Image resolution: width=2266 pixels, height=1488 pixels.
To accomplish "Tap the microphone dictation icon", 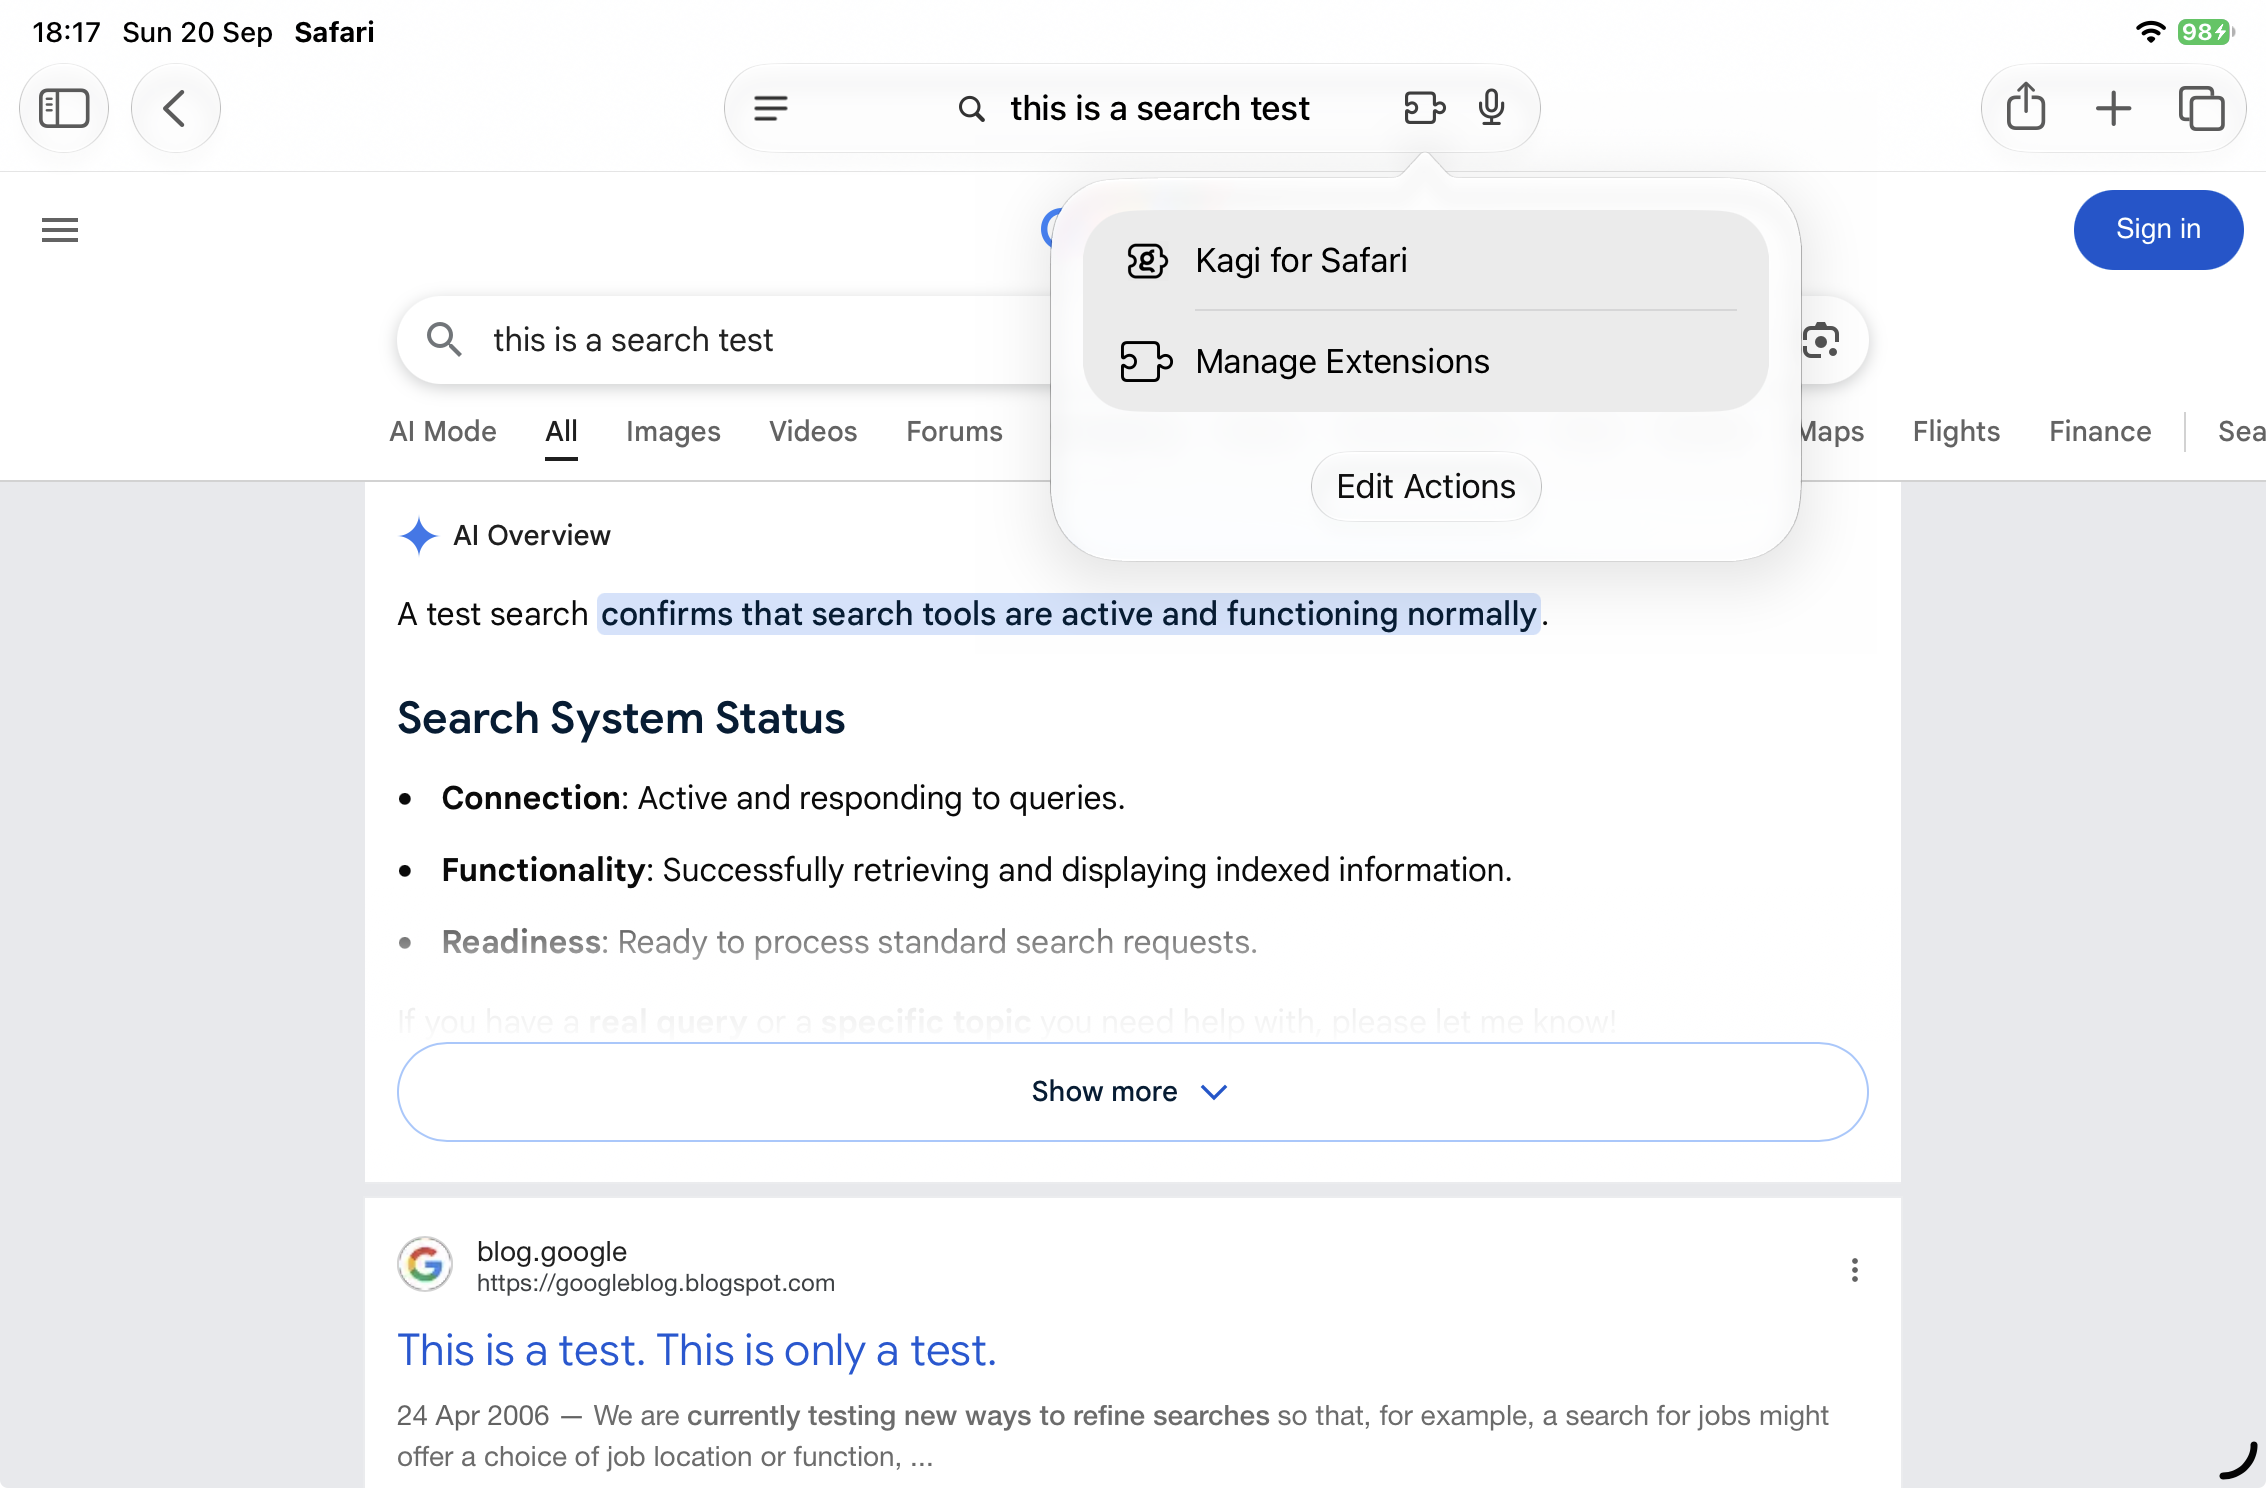I will pyautogui.click(x=1491, y=107).
